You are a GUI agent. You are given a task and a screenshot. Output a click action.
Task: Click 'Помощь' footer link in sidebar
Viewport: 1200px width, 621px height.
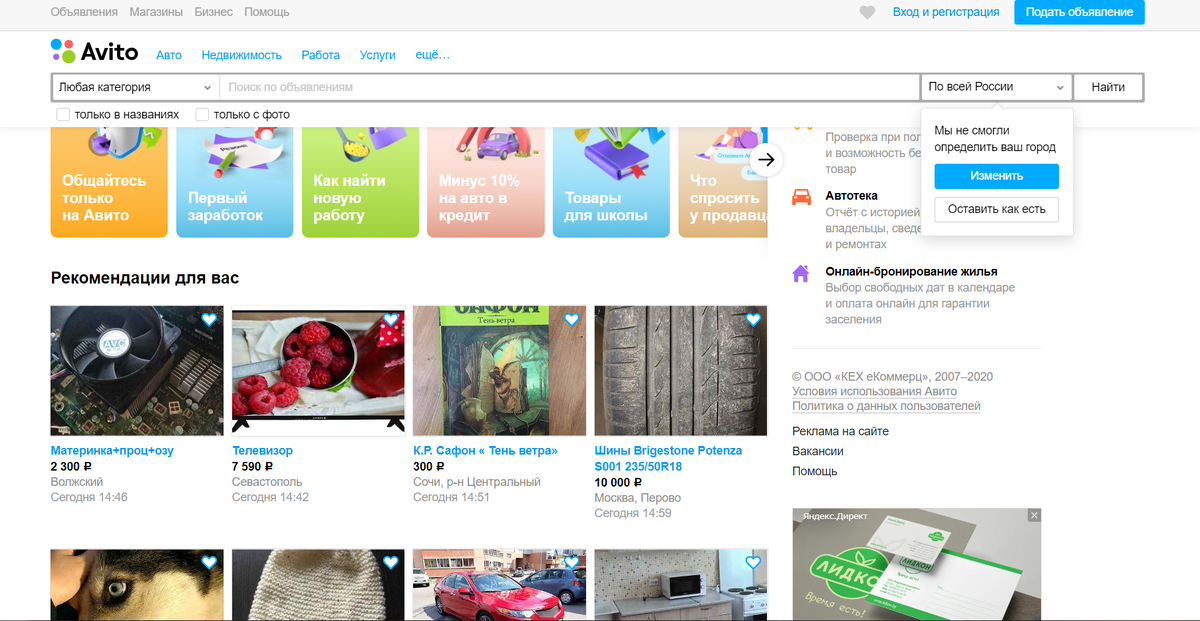815,471
